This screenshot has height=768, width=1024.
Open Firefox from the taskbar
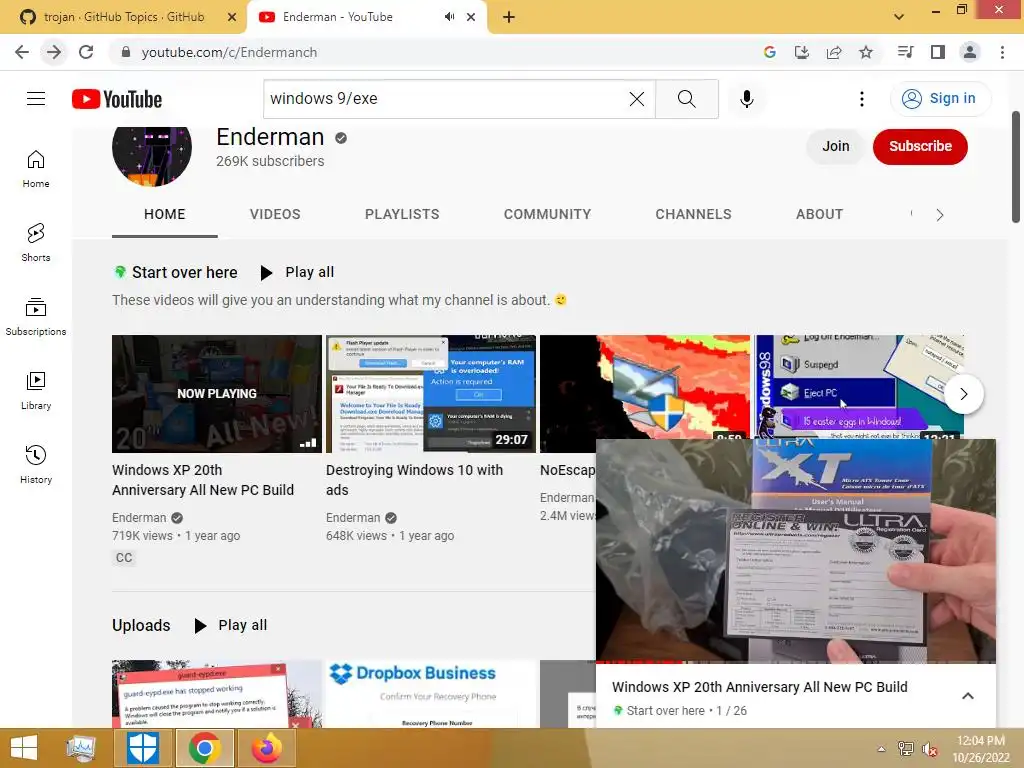[266, 748]
